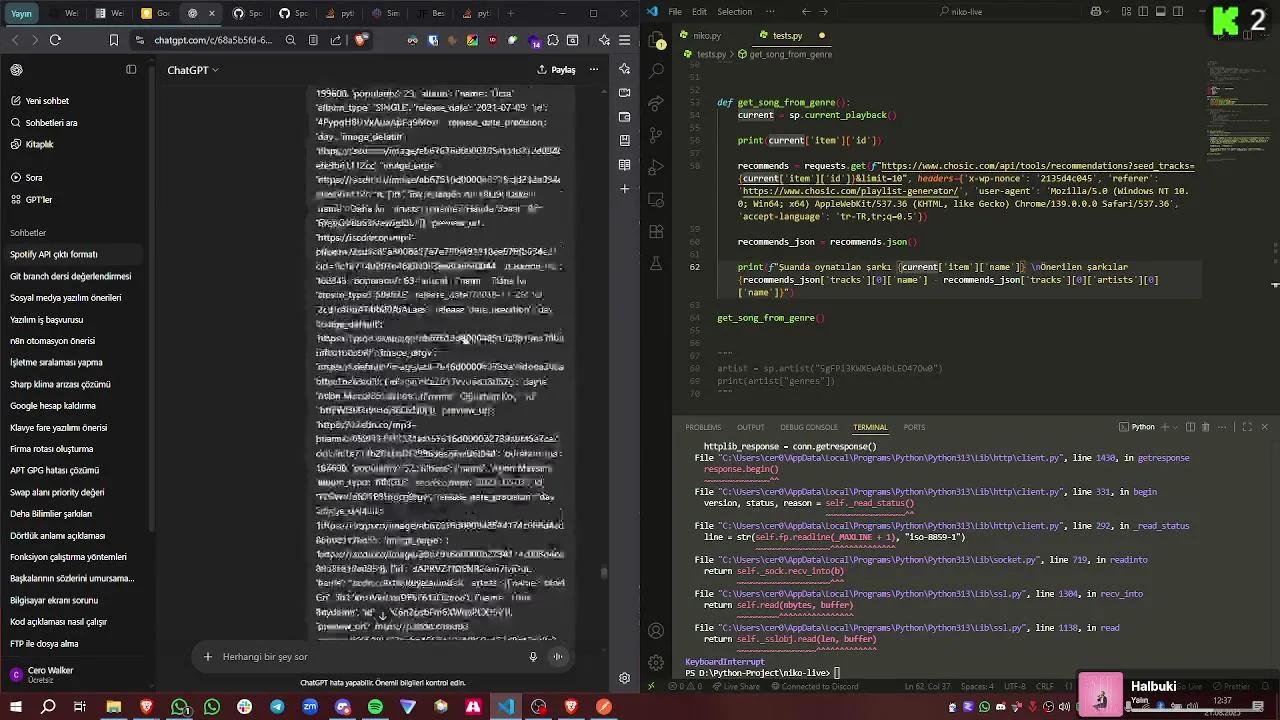Click the browser back arrow

point(14,40)
